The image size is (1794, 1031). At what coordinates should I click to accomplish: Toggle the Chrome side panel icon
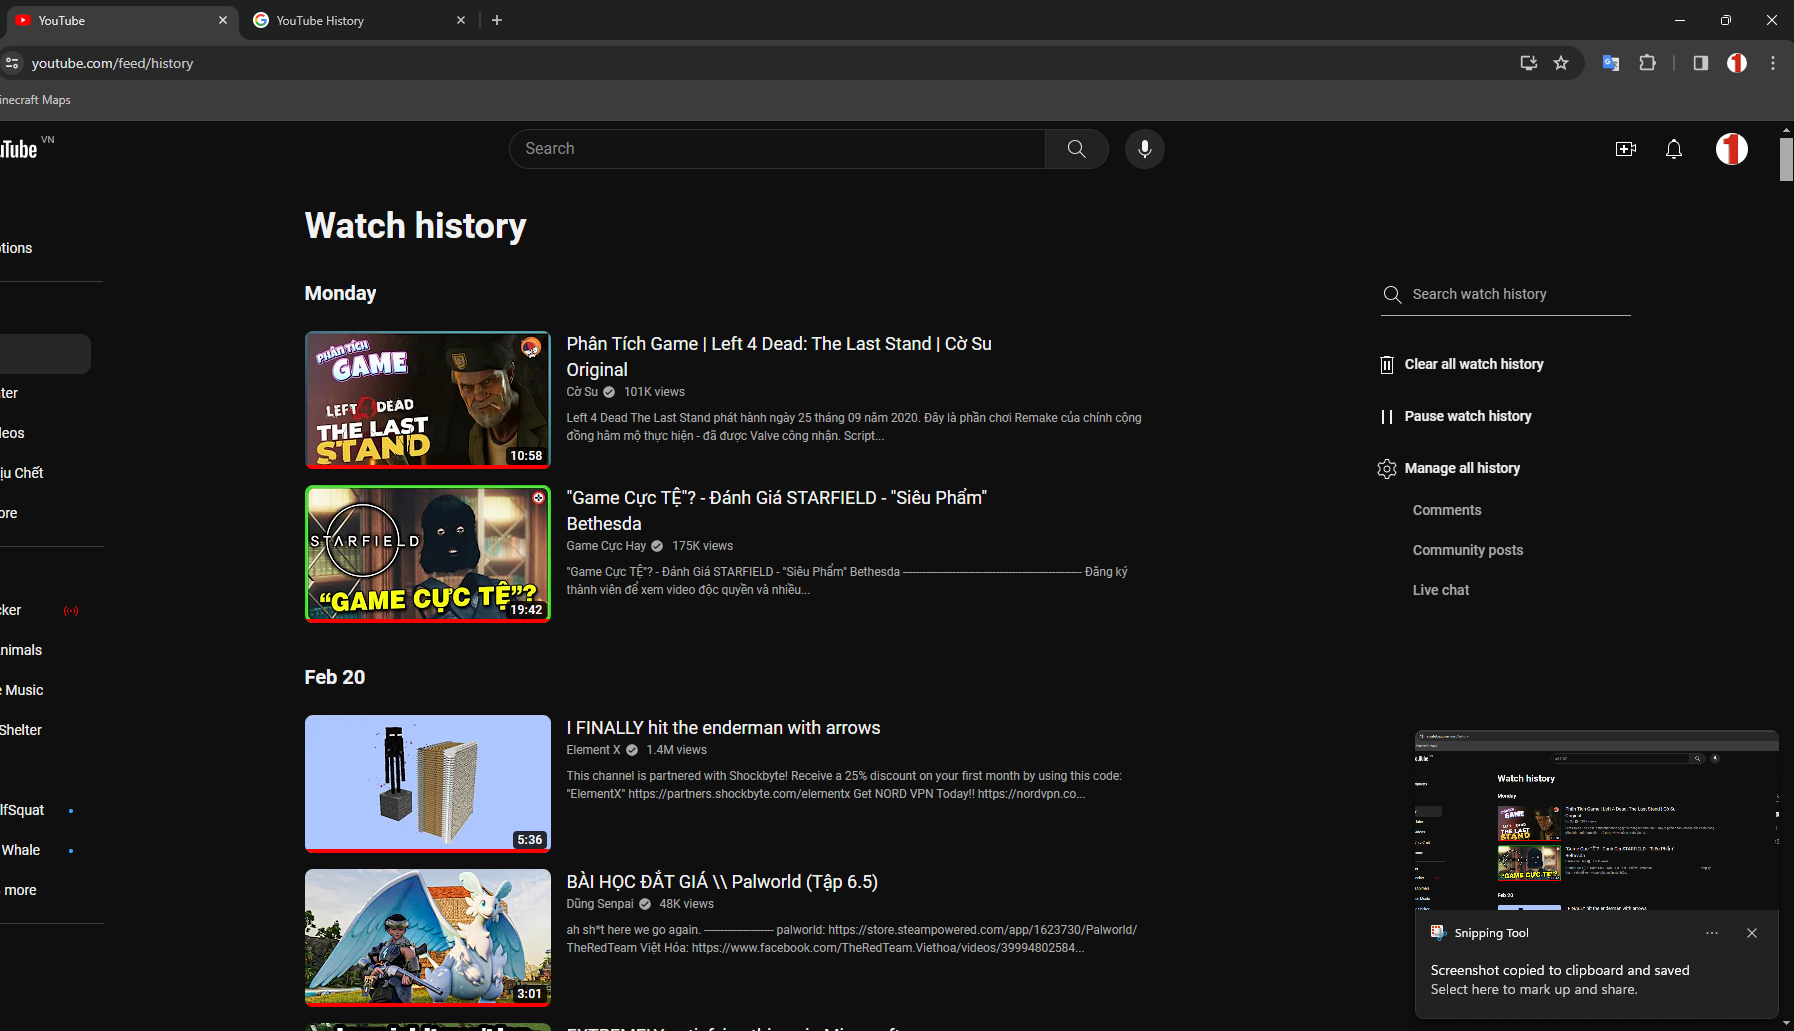pyautogui.click(x=1700, y=63)
